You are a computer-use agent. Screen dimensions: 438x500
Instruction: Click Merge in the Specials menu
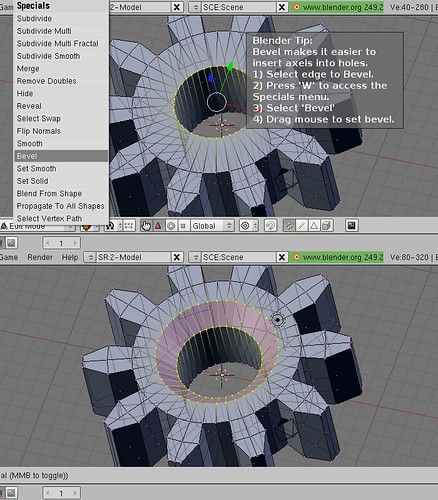[x=61, y=69]
